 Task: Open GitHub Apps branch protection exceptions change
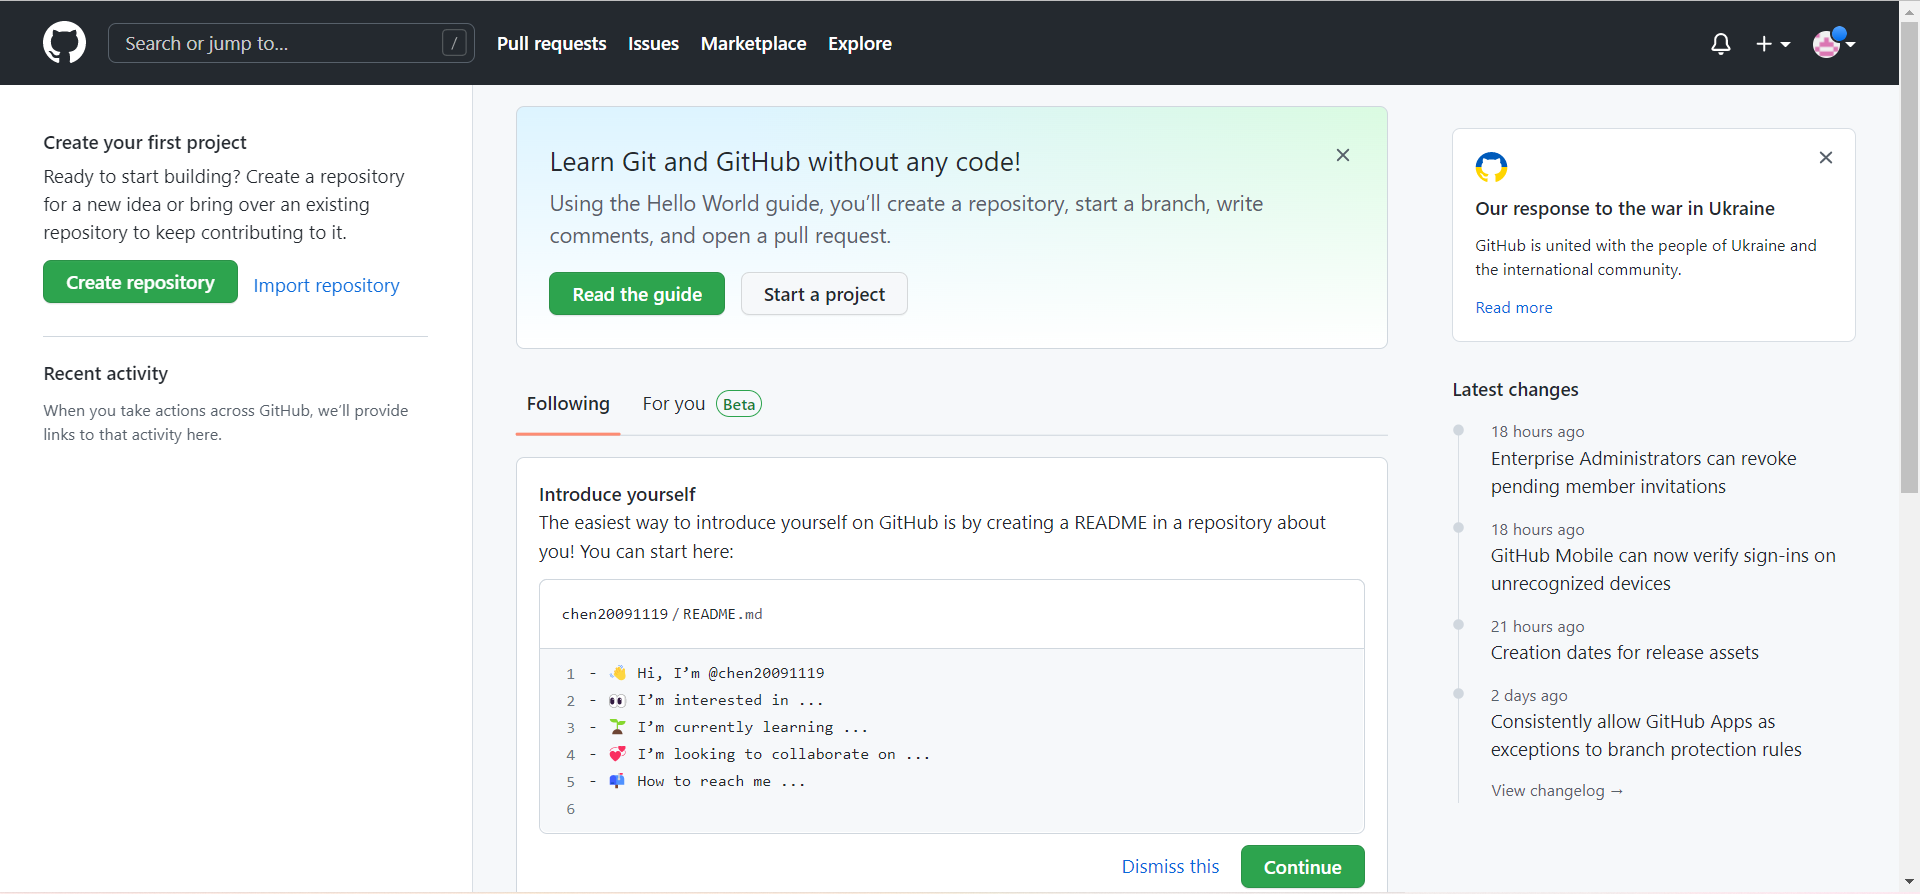[x=1646, y=736]
